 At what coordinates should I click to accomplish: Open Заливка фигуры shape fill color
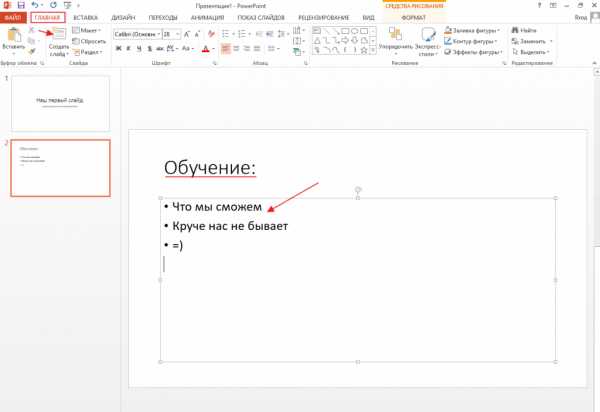472,30
